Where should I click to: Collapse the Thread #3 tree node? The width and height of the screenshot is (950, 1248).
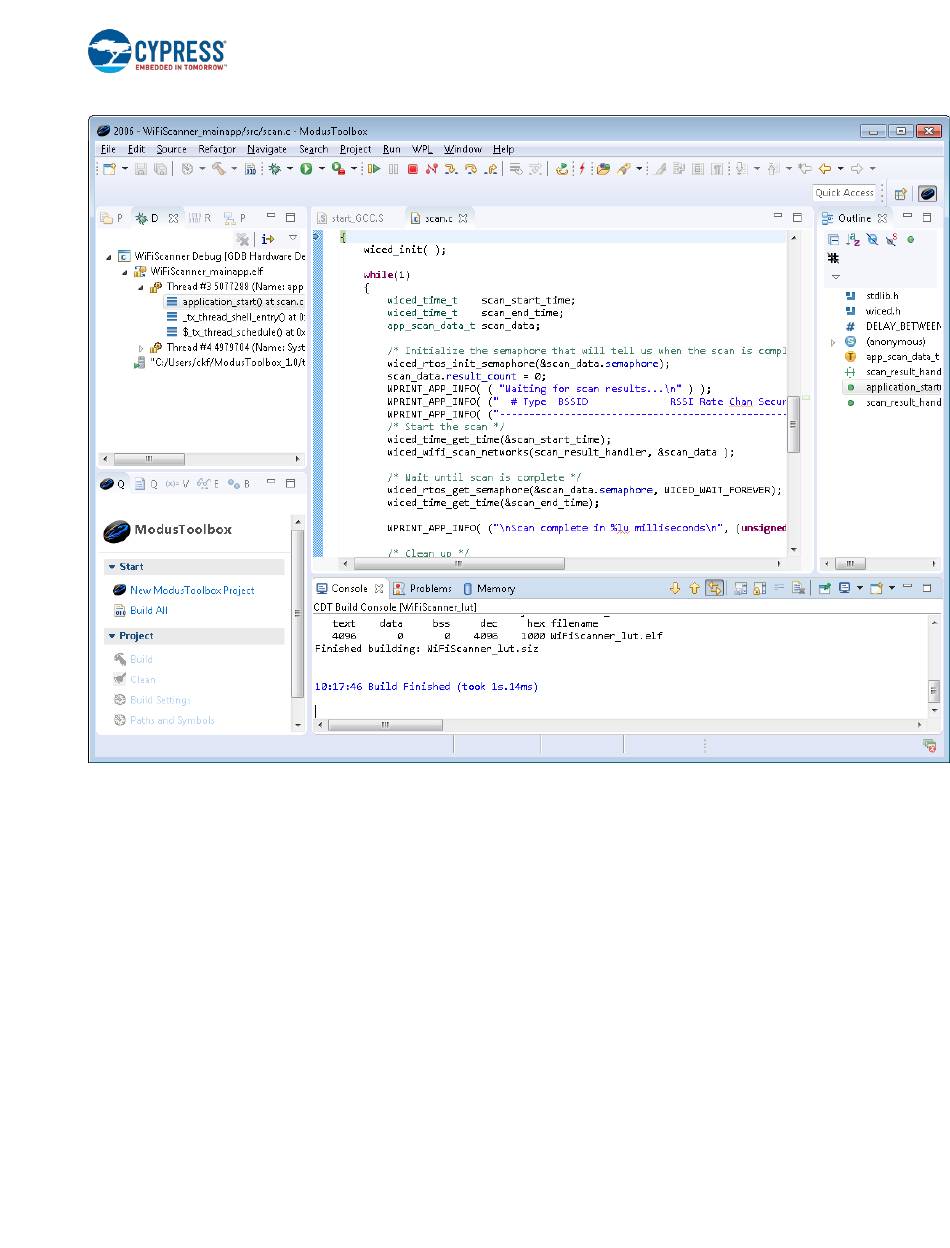point(141,286)
